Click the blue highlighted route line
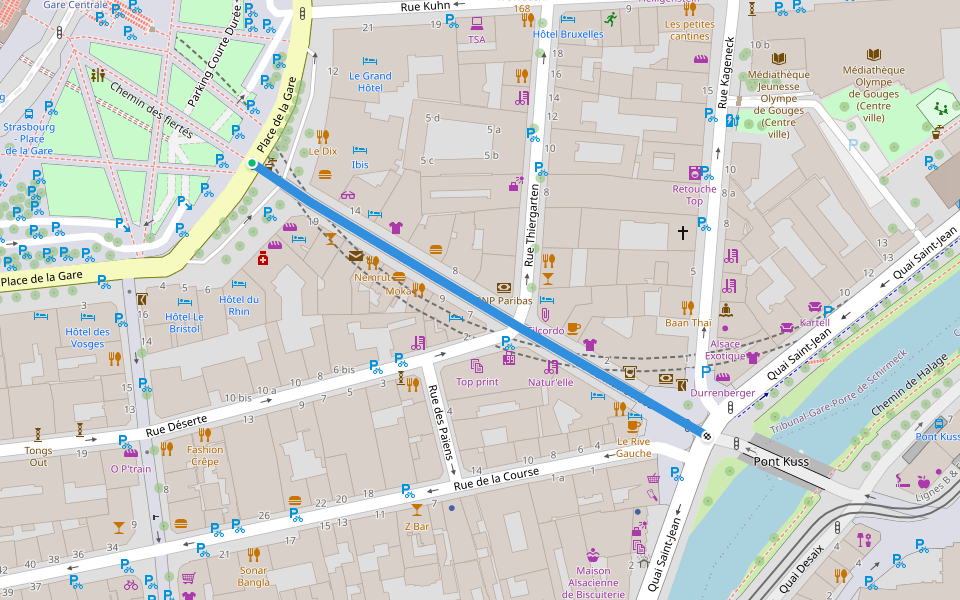 pos(480,299)
